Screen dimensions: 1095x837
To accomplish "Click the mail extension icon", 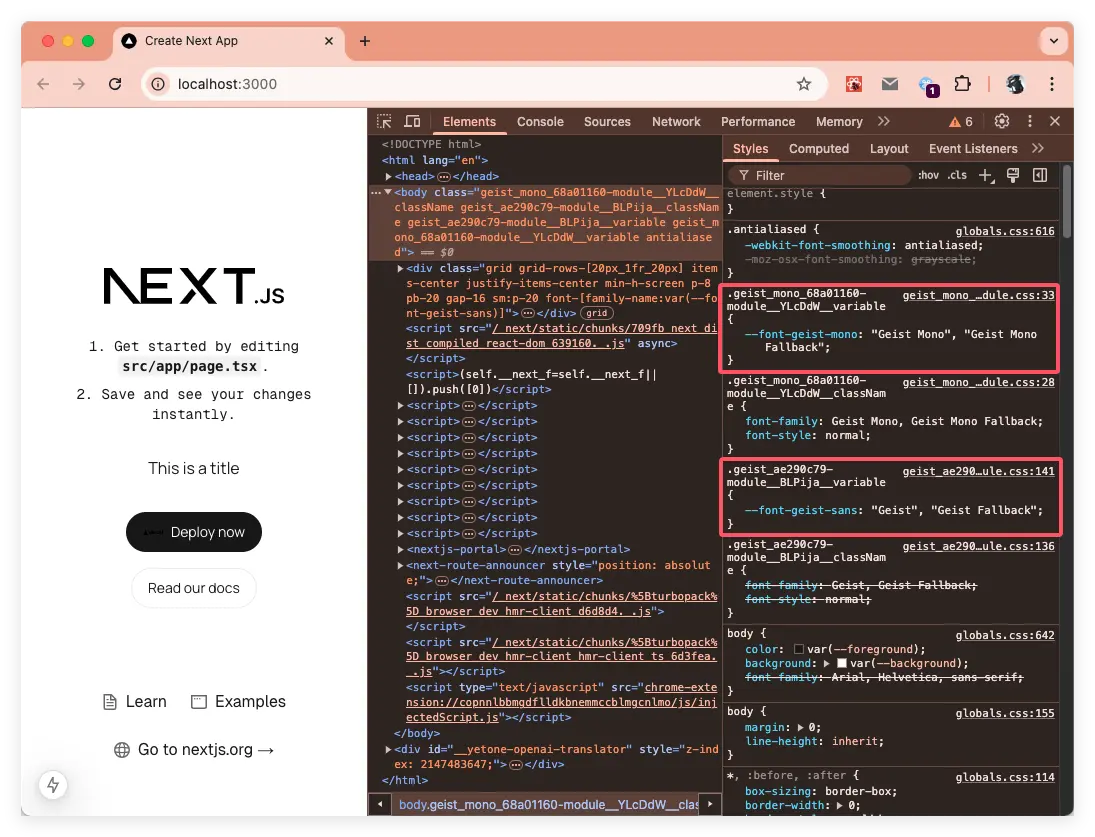I will coord(890,84).
